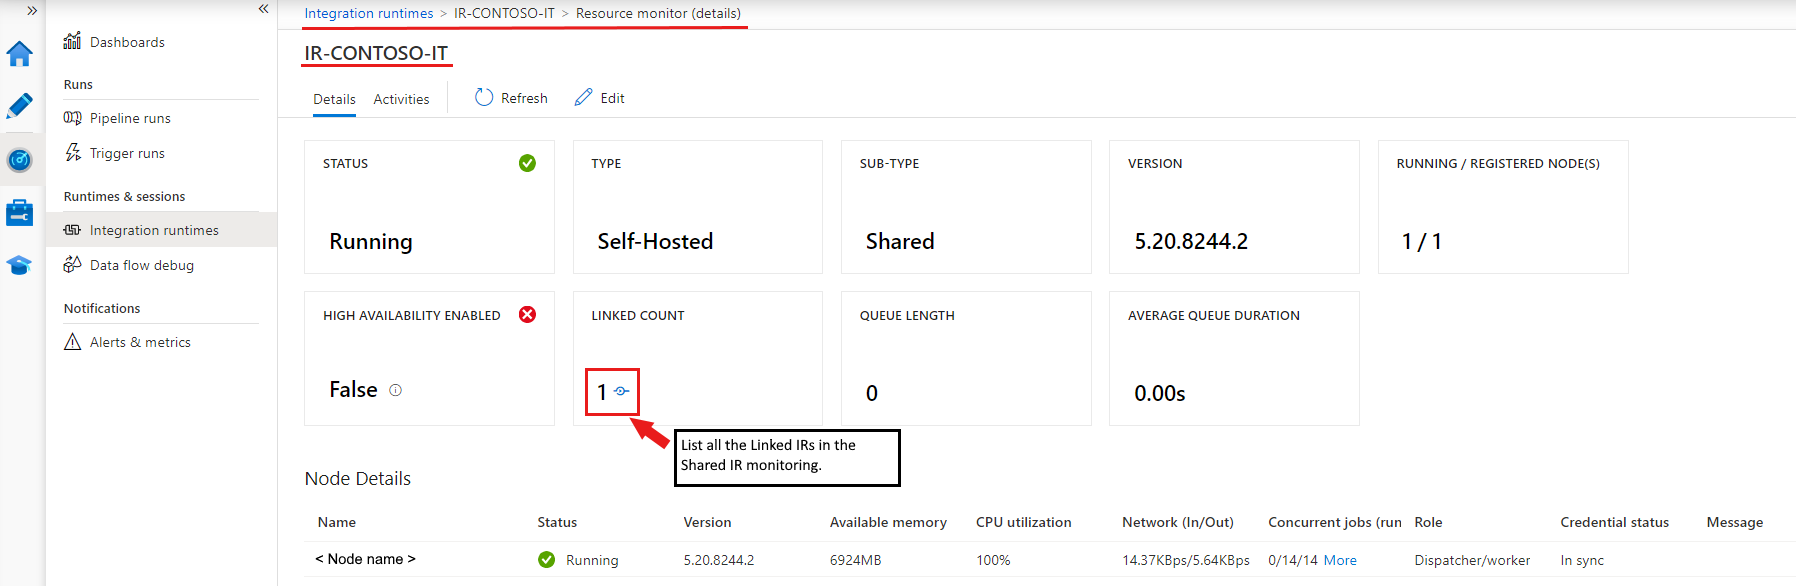The image size is (1796, 586).
Task: Click the < Node name > row cell
Action: (x=365, y=559)
